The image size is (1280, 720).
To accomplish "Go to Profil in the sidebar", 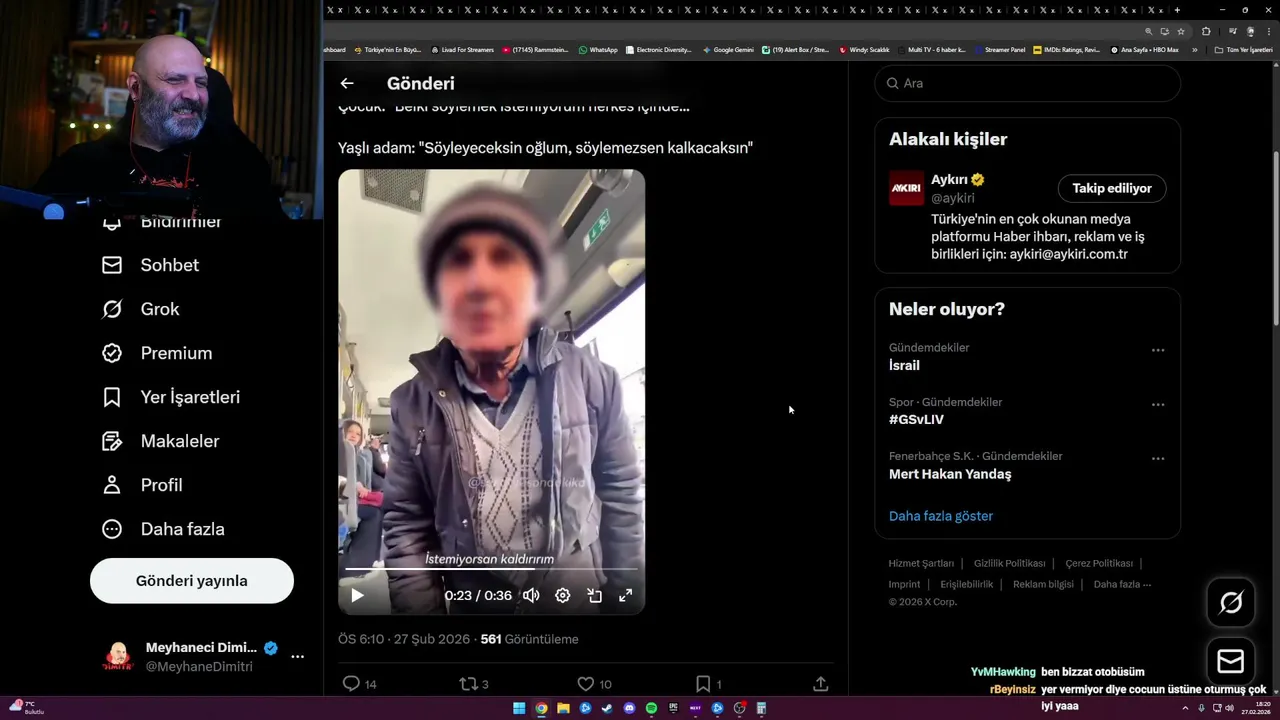I will [x=142, y=485].
